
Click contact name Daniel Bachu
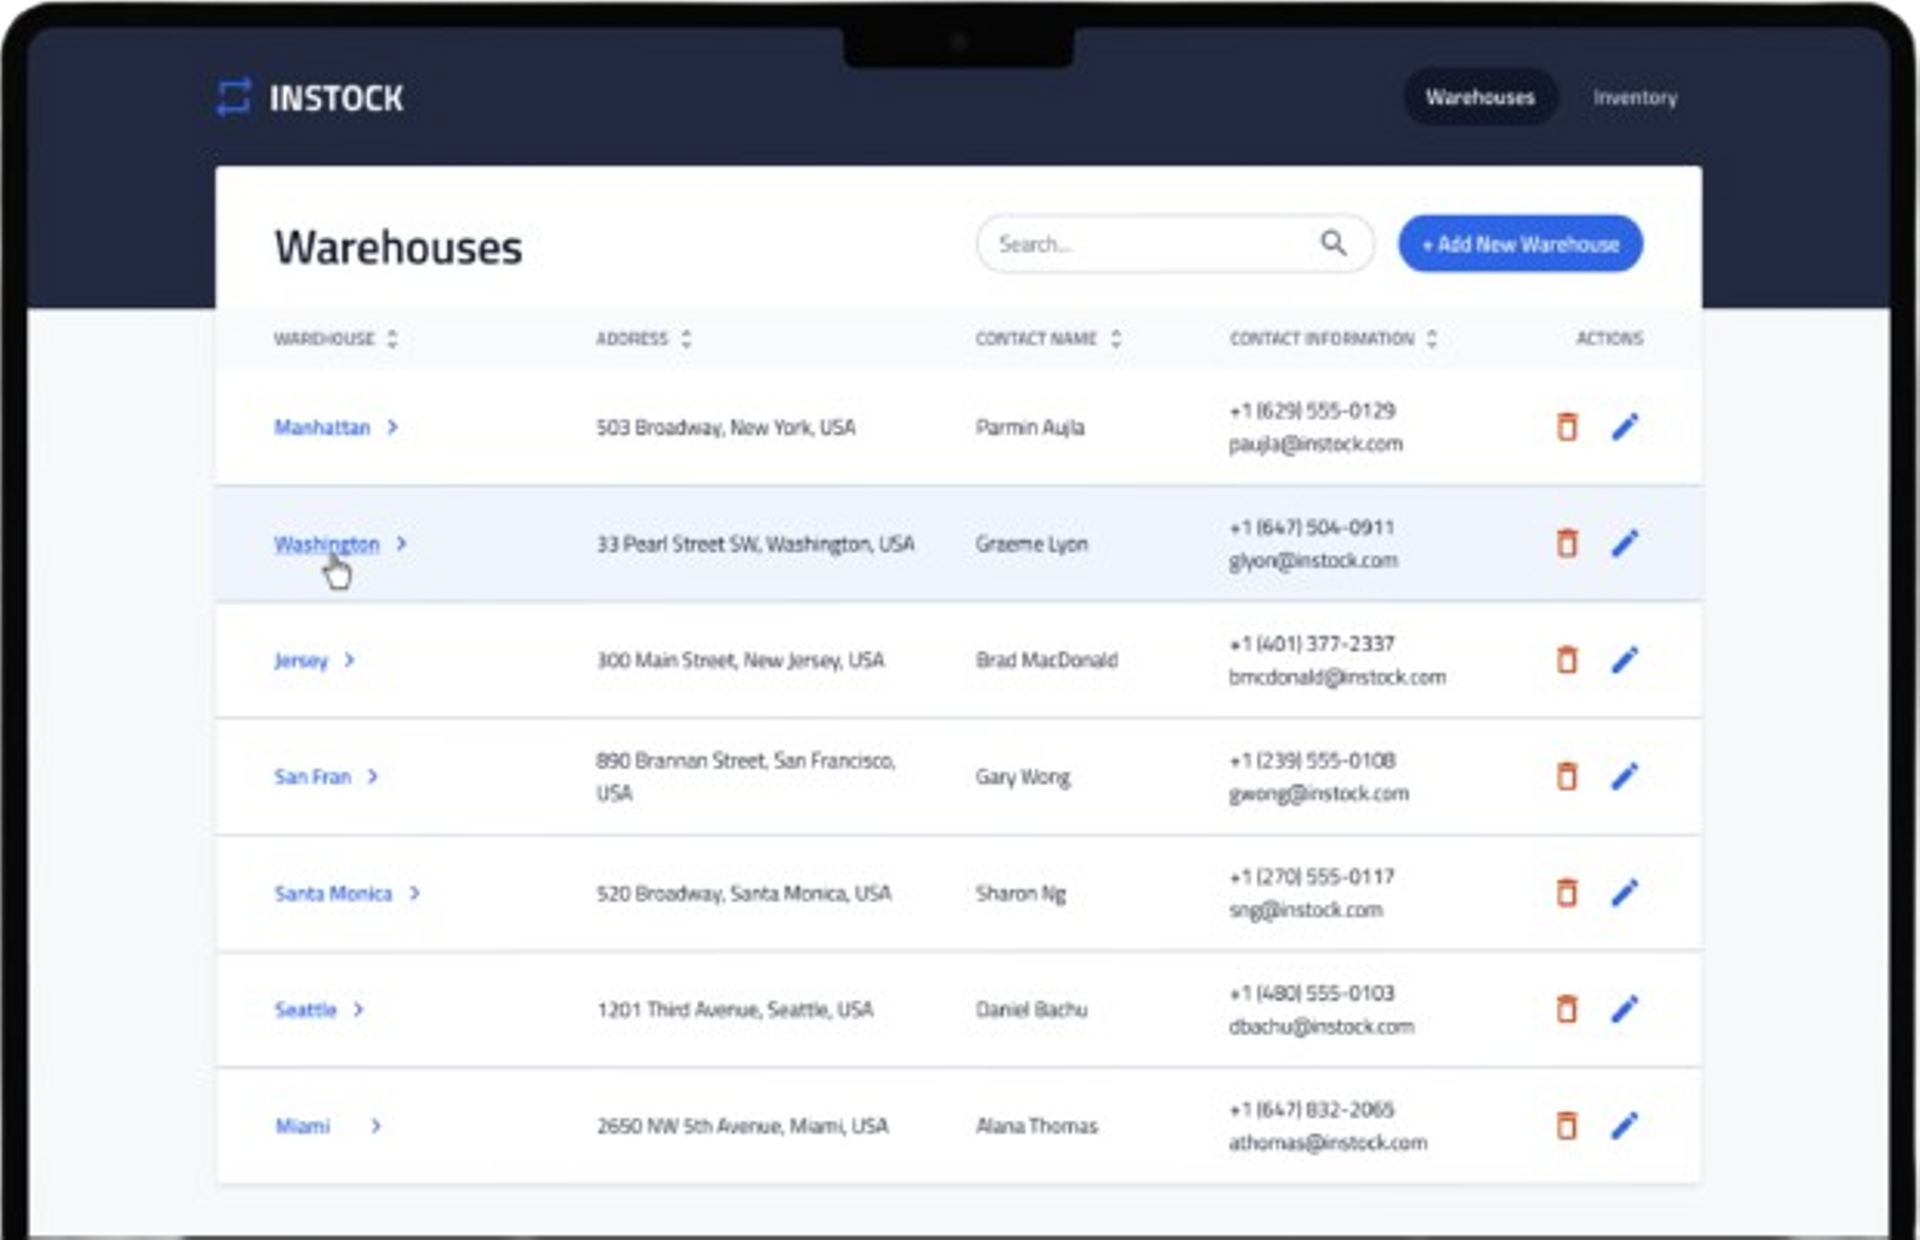tap(1032, 1009)
